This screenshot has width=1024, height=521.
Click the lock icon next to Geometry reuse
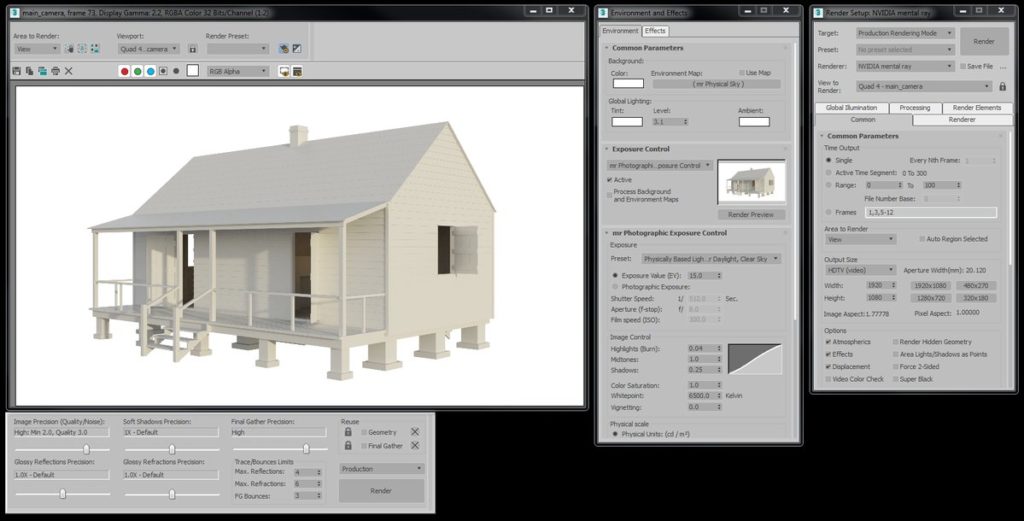pyautogui.click(x=348, y=432)
